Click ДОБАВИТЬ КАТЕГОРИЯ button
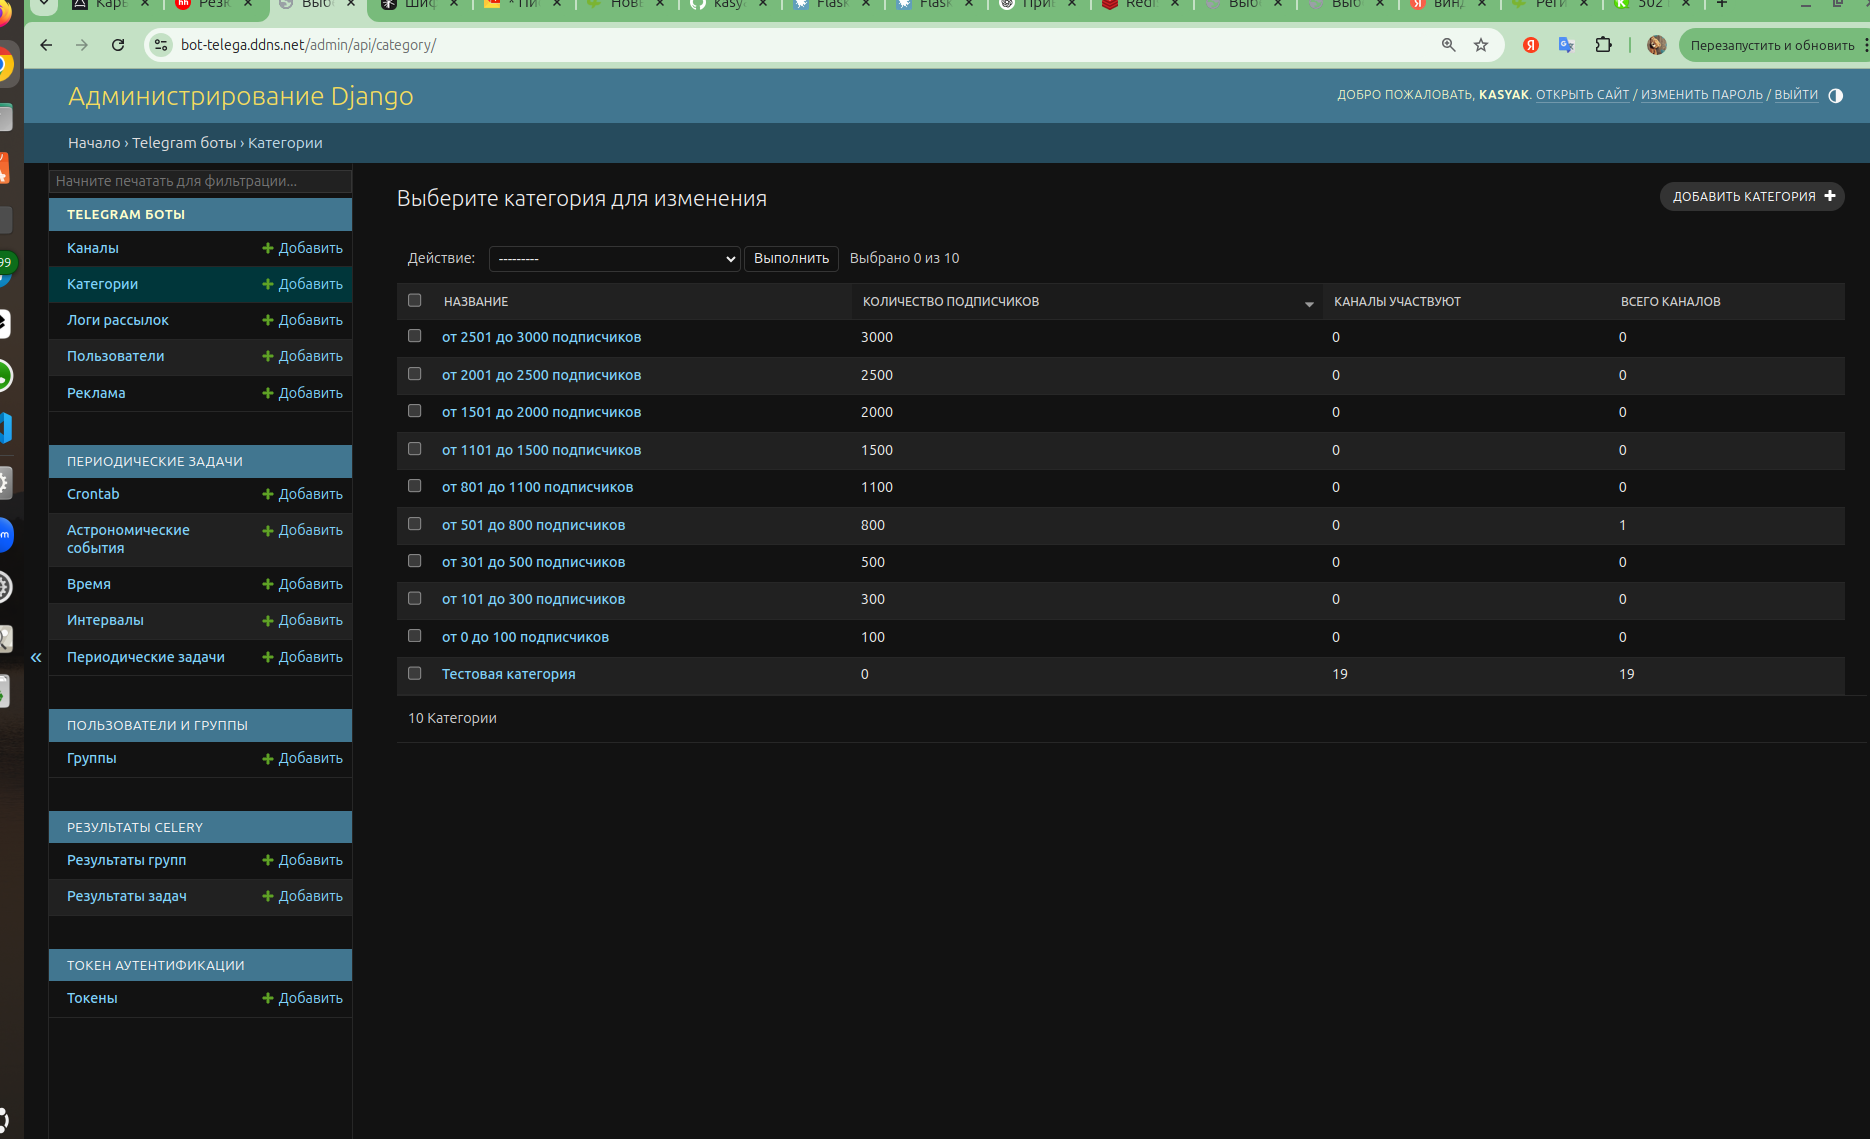 (1752, 197)
